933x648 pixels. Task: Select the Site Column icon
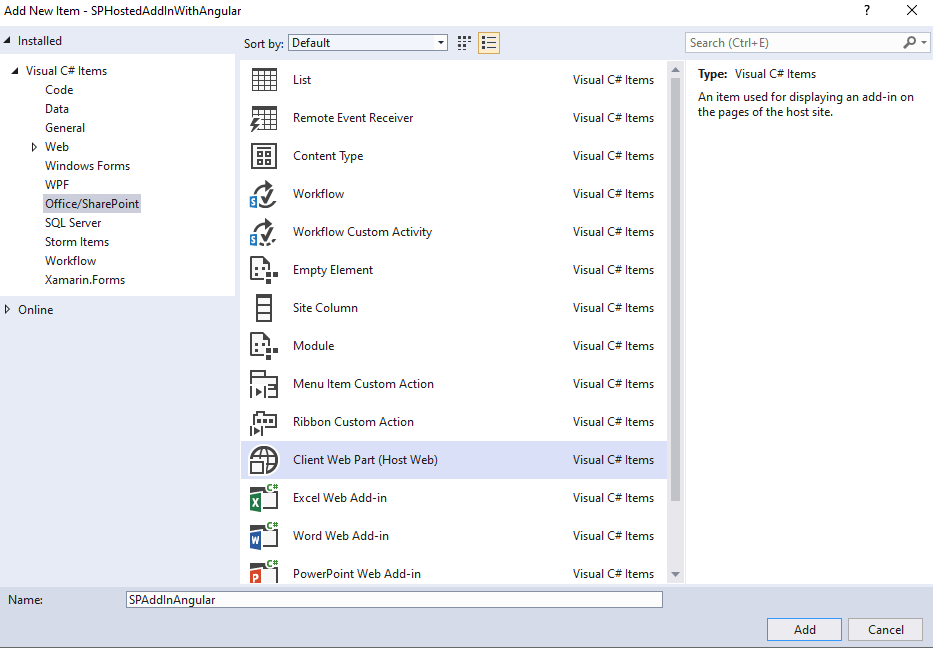pyautogui.click(x=264, y=308)
